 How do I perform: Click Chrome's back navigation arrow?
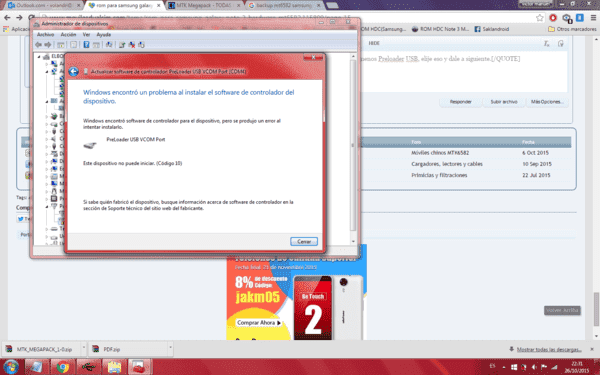pos(7,18)
